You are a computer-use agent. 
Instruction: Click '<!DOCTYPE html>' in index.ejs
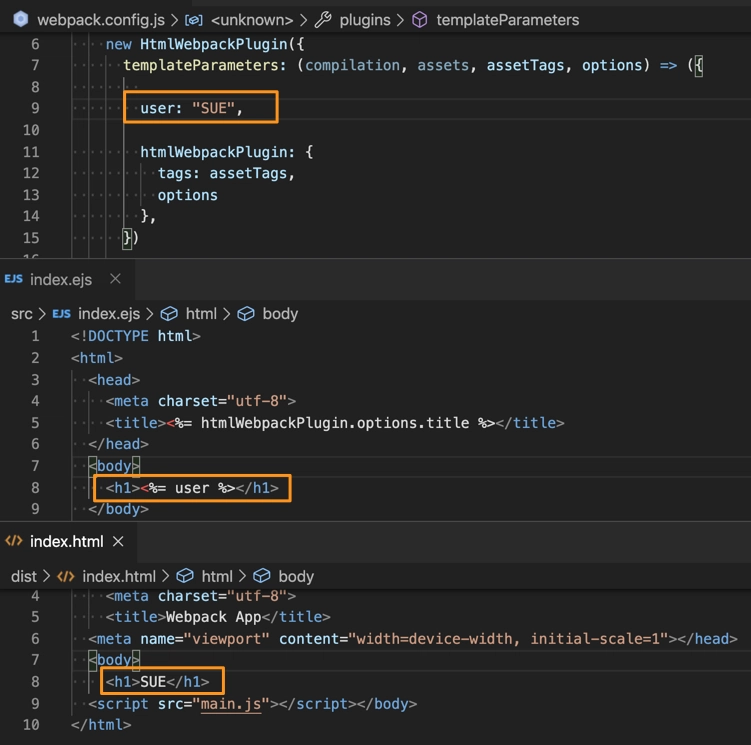(x=136, y=336)
